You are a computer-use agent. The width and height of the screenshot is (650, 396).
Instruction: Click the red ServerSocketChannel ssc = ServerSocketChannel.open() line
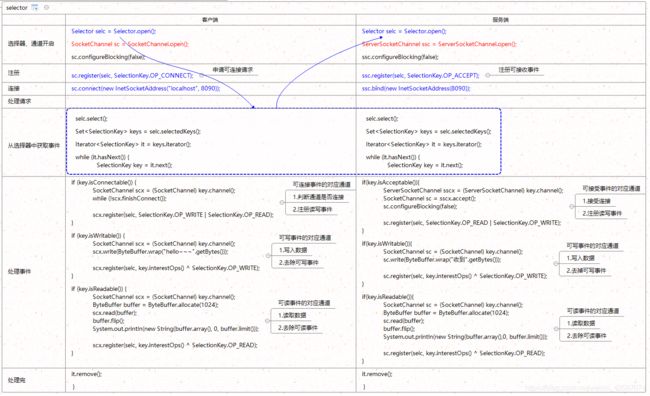[x=439, y=44]
